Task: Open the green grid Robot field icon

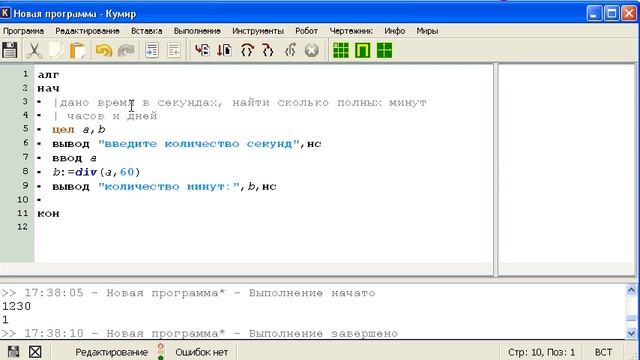Action: [341, 51]
